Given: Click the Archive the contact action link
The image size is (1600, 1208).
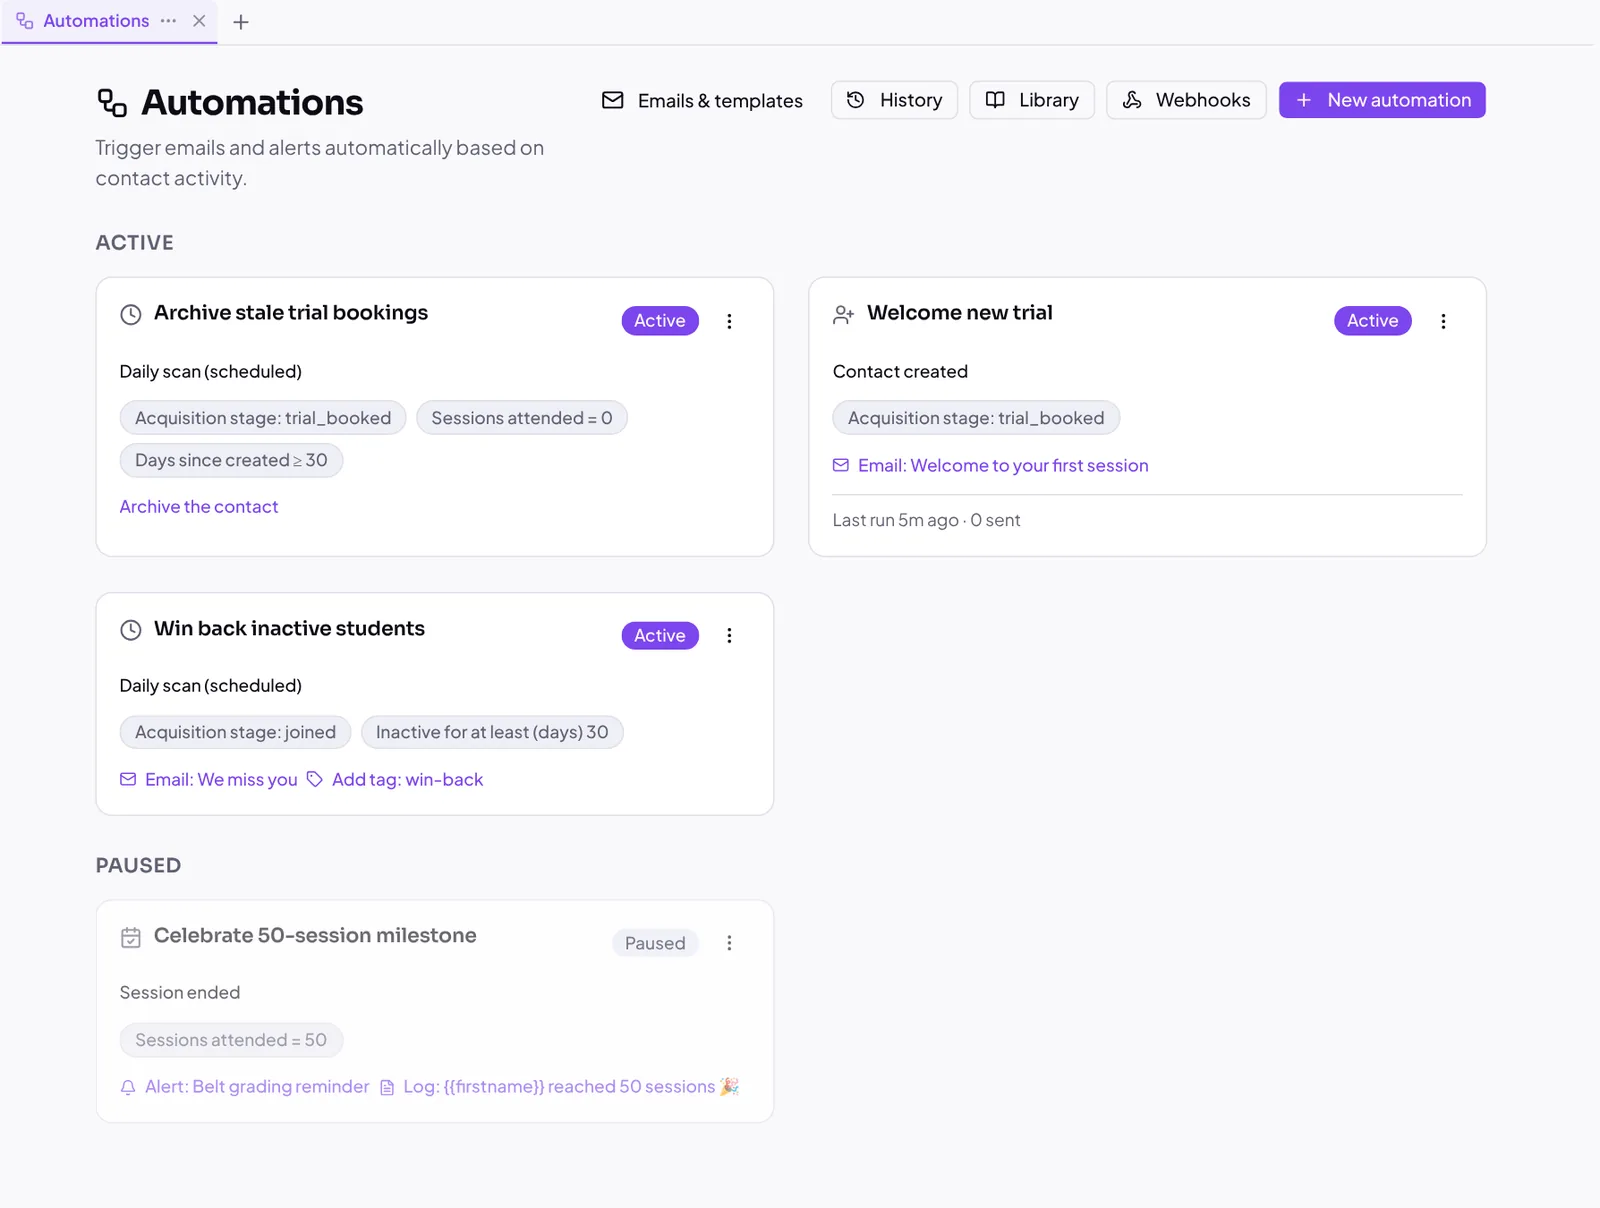Looking at the screenshot, I should [199, 507].
